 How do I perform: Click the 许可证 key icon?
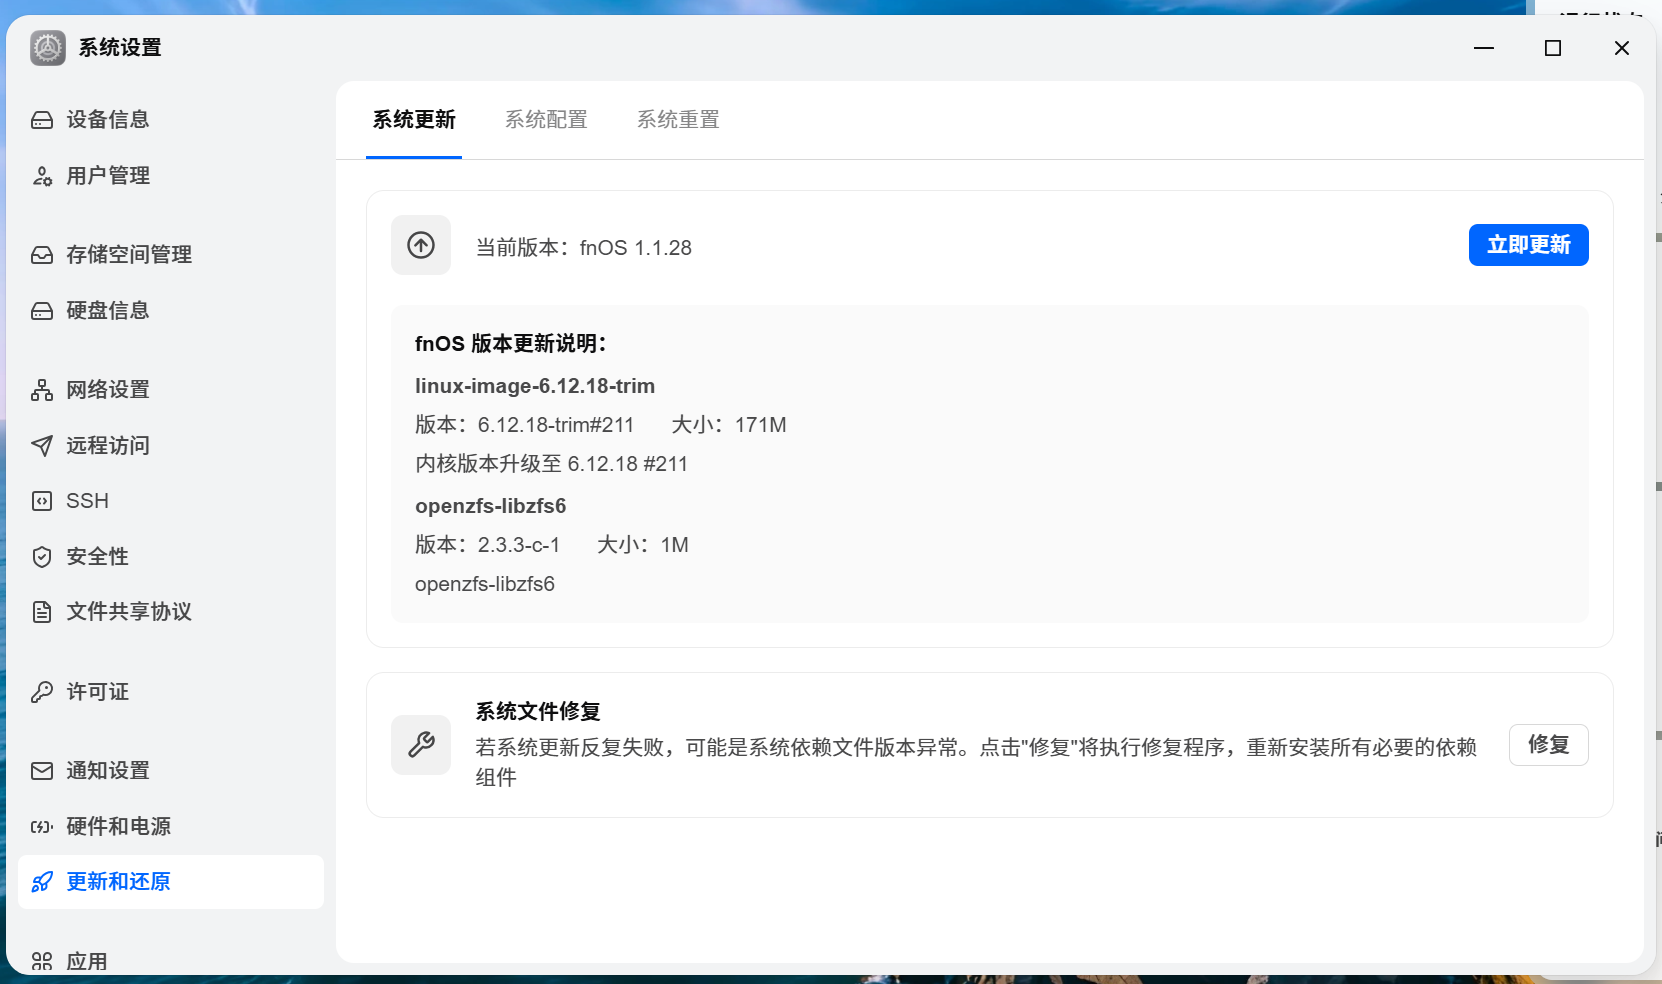coord(42,692)
